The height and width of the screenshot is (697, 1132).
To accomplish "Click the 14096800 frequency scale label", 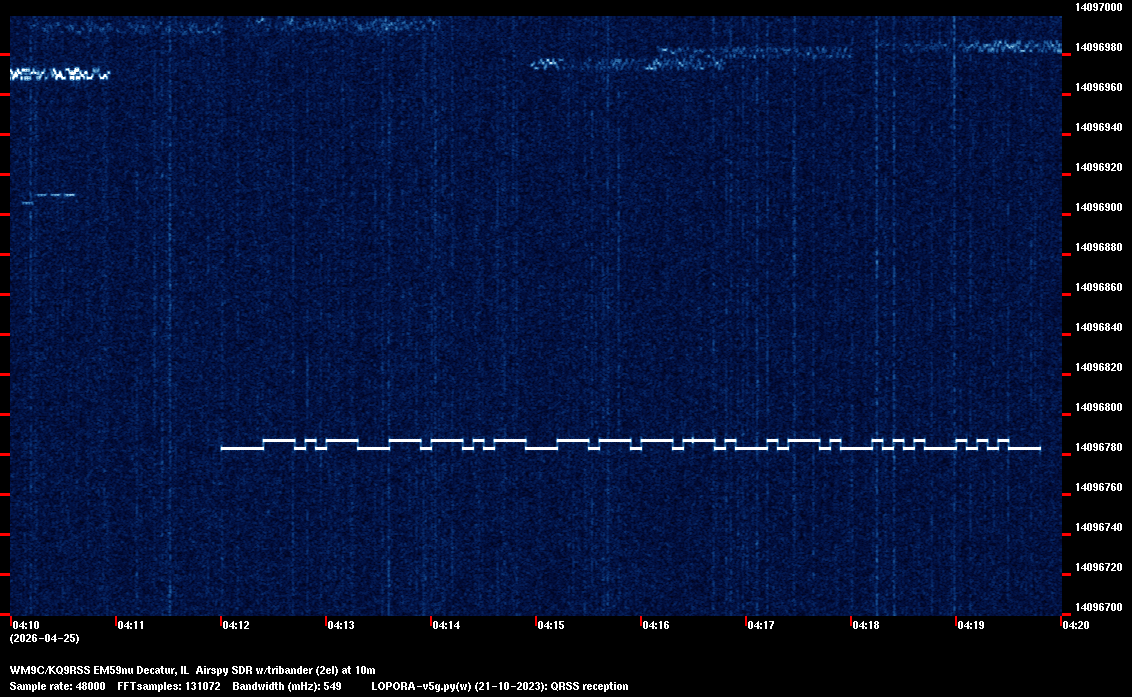I will point(1098,407).
